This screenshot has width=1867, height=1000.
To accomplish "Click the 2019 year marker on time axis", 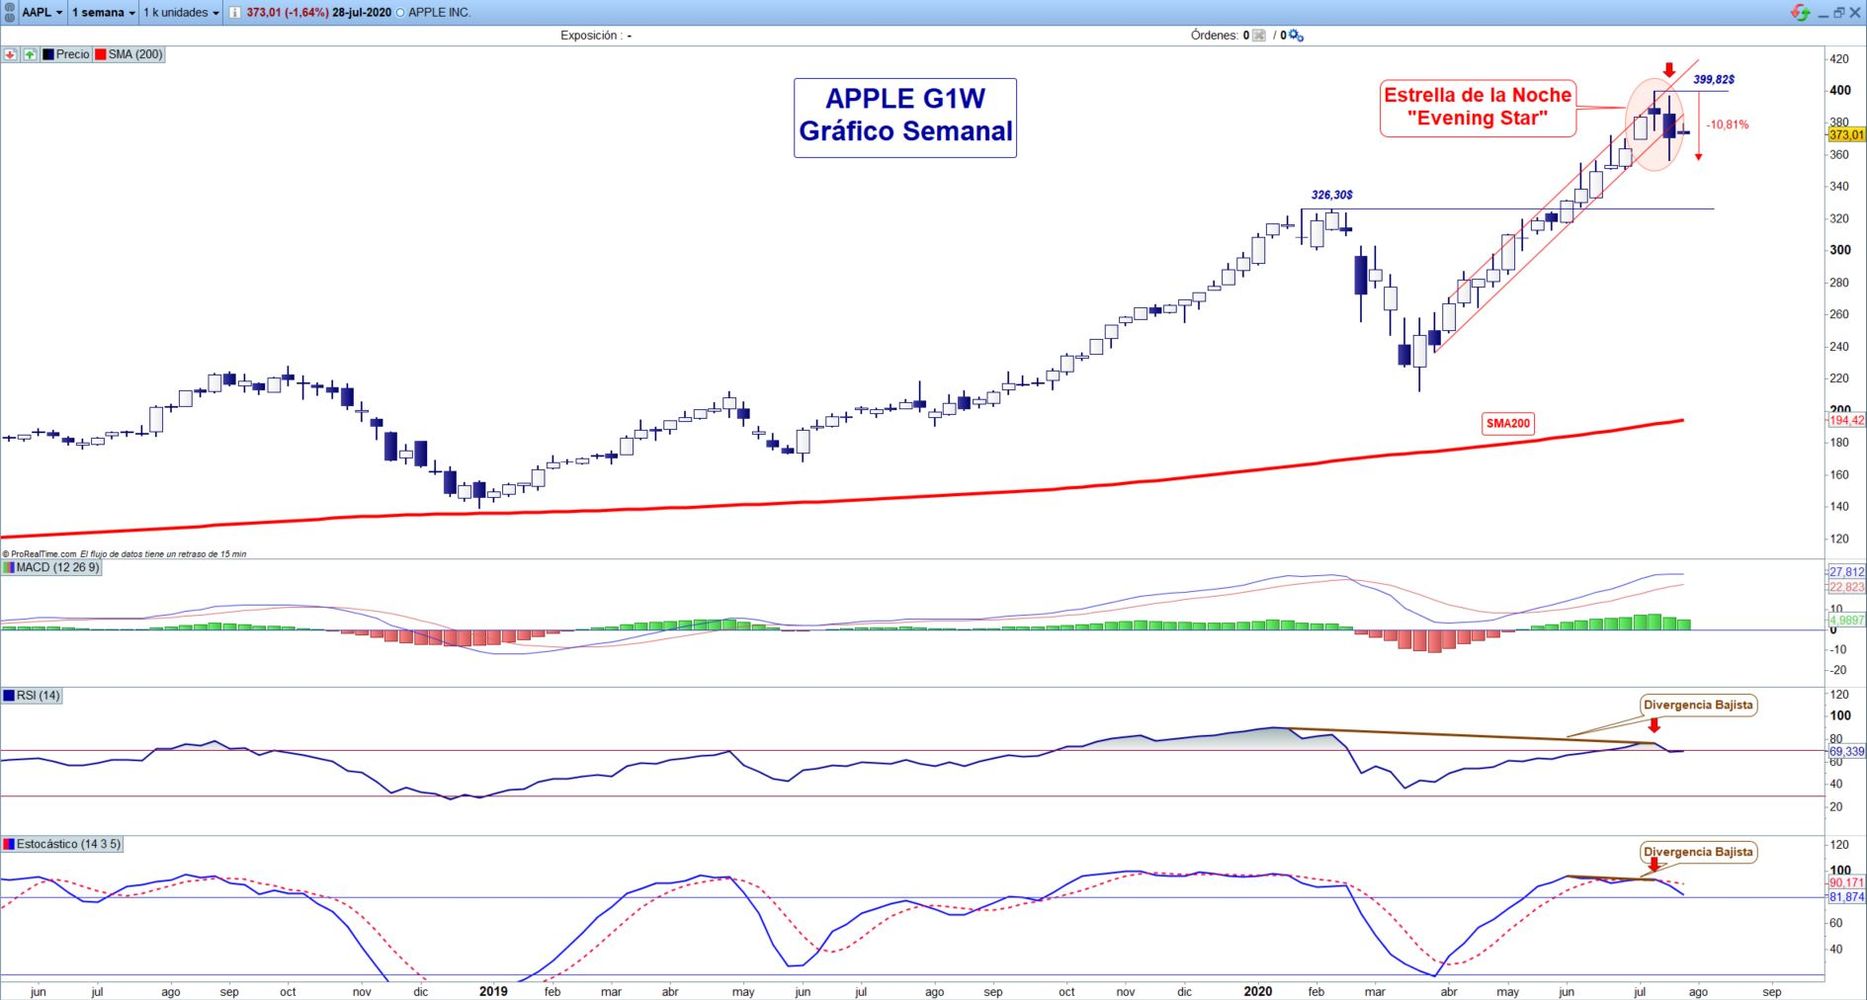I will tap(493, 992).
